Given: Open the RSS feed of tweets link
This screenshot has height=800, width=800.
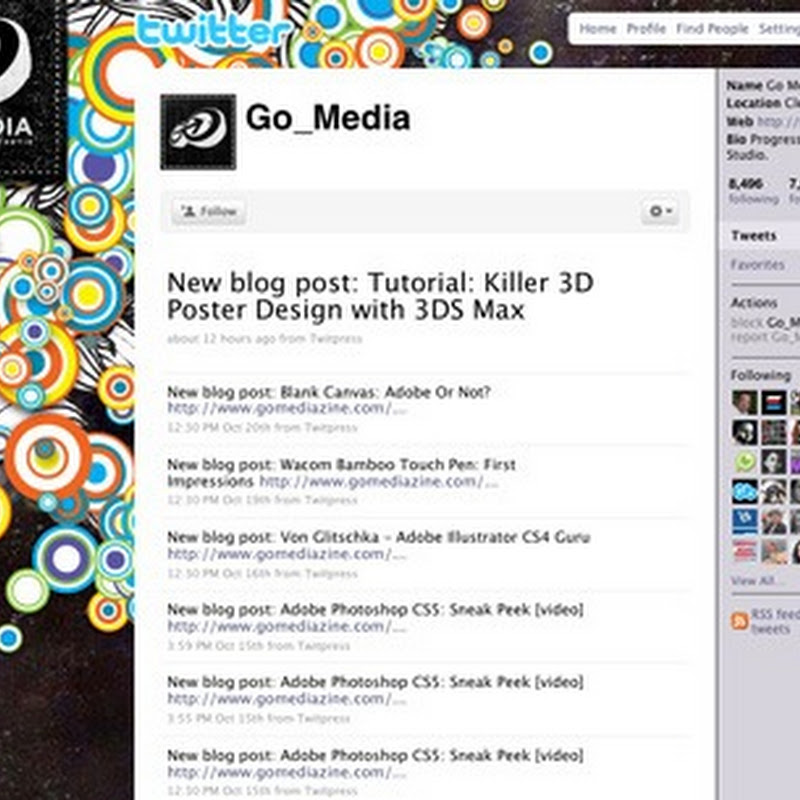Looking at the screenshot, I should 776,621.
